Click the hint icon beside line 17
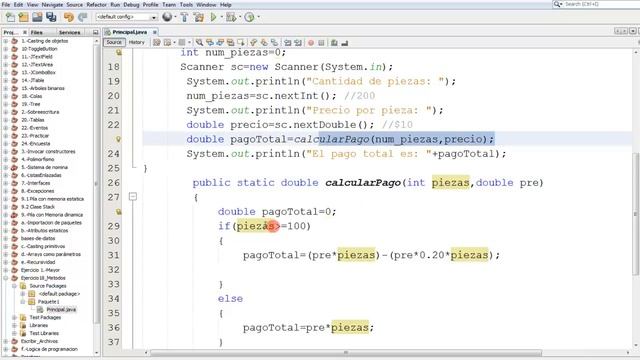The image size is (640, 360). coord(118,52)
